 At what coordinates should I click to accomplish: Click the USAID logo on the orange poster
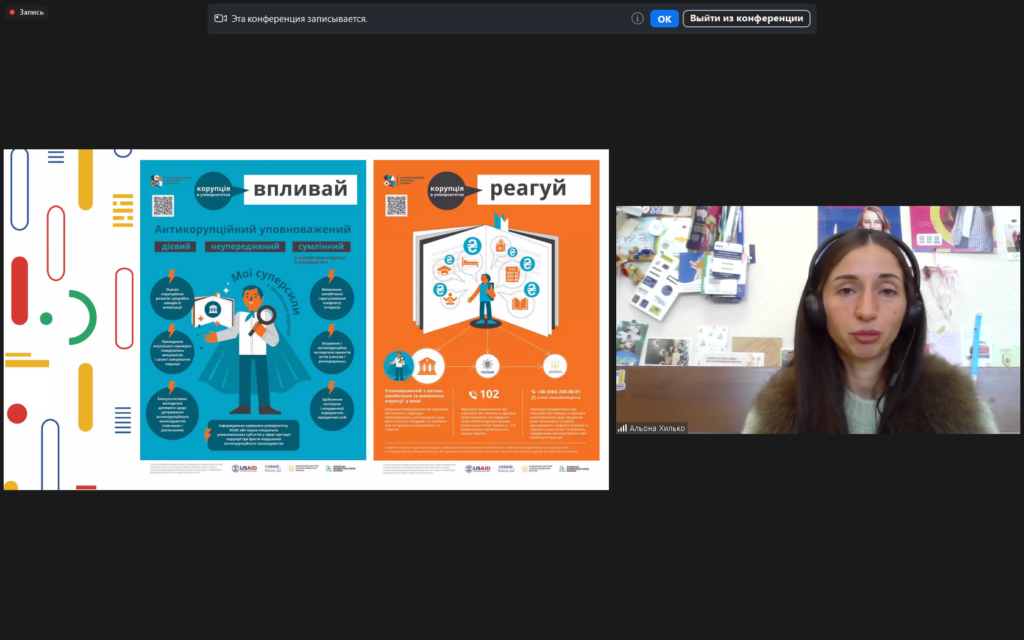pos(477,468)
